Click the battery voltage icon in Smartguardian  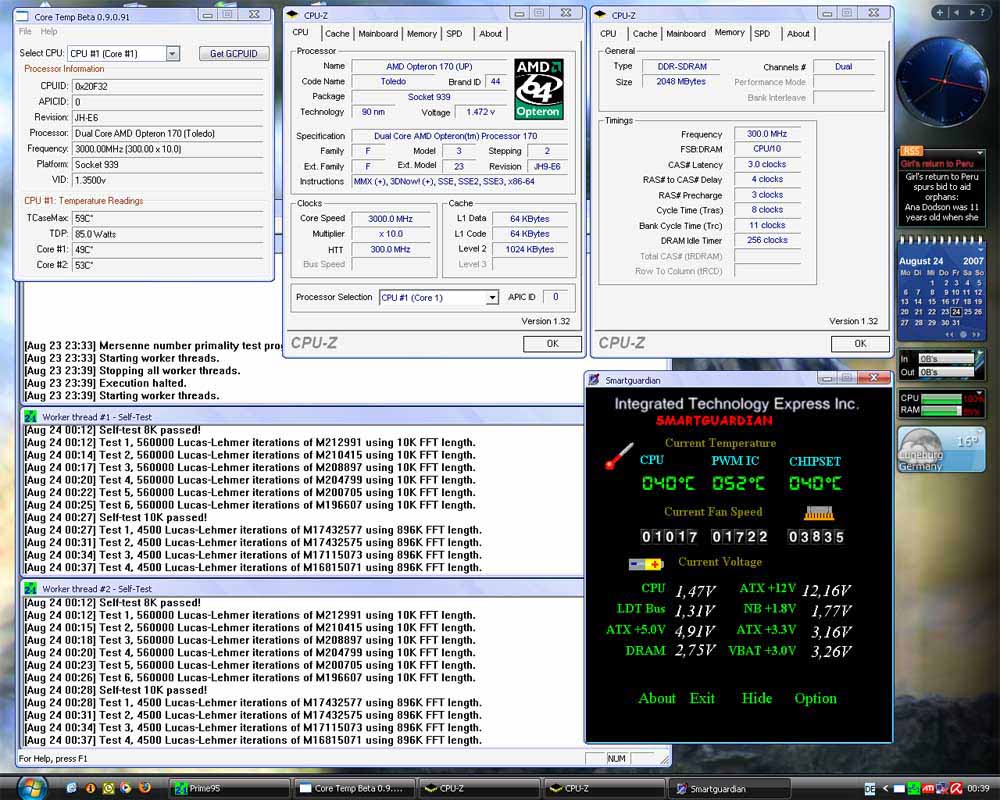645,564
